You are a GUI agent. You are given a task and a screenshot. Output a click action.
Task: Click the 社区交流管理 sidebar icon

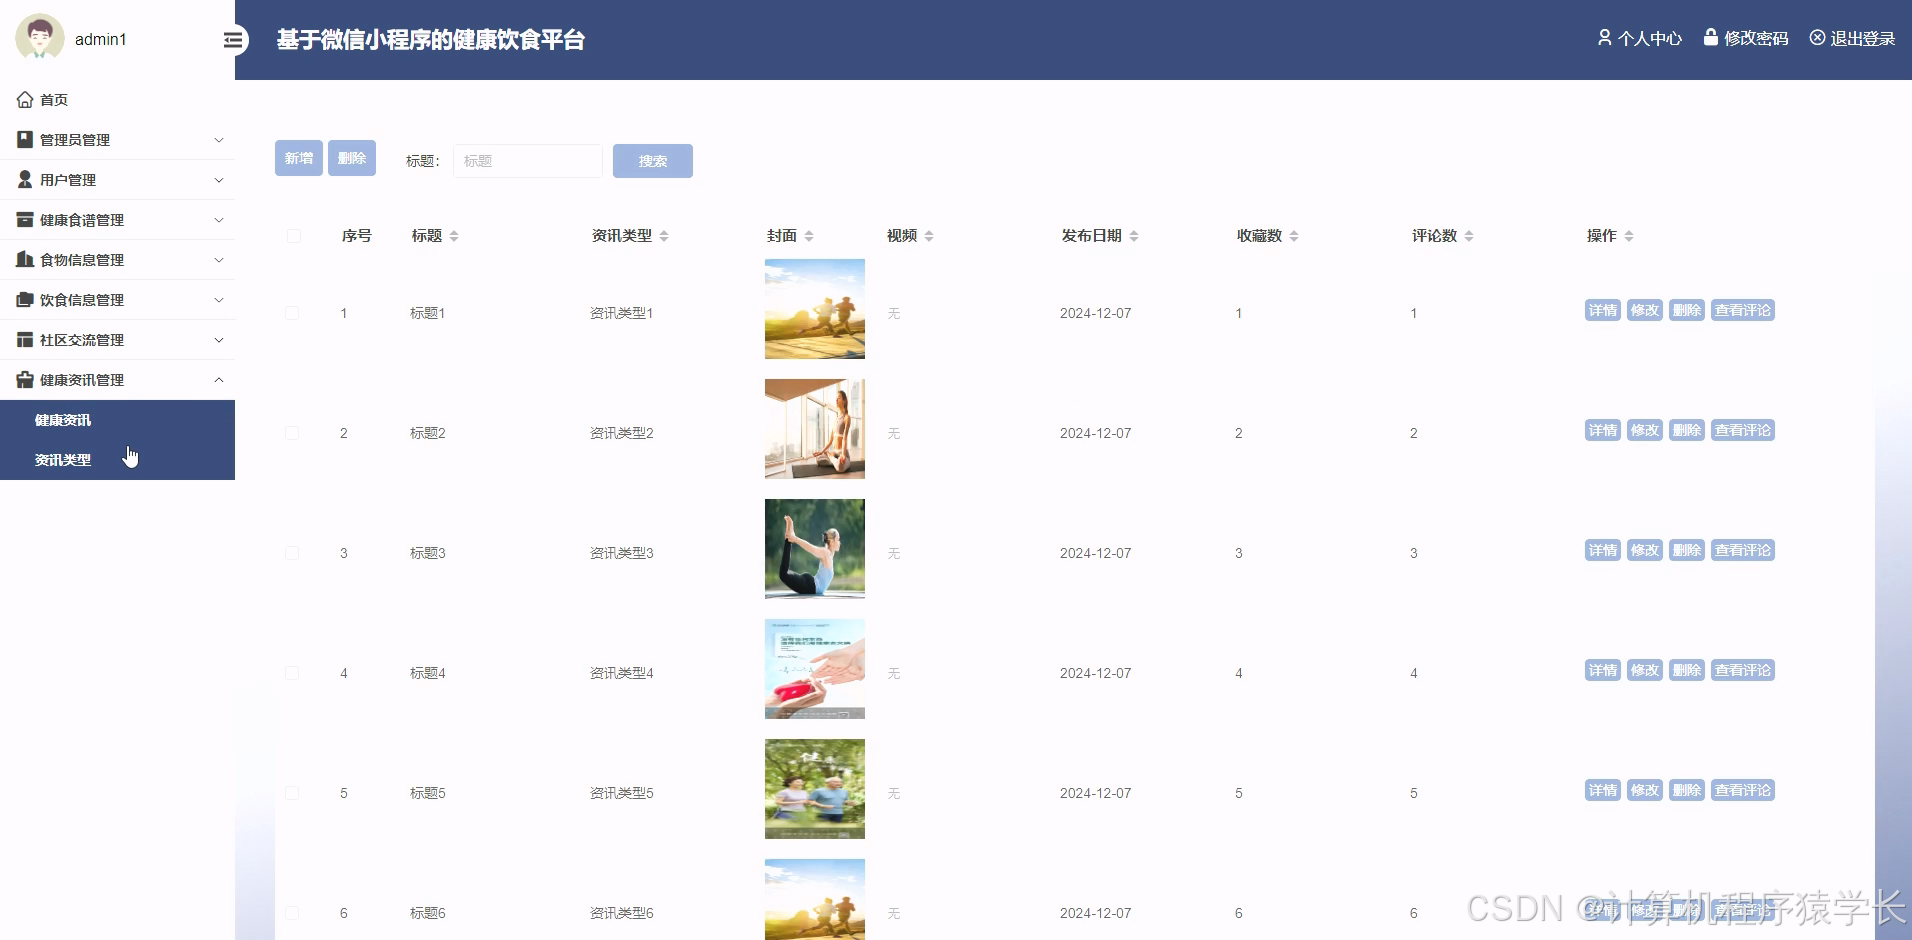click(x=24, y=339)
